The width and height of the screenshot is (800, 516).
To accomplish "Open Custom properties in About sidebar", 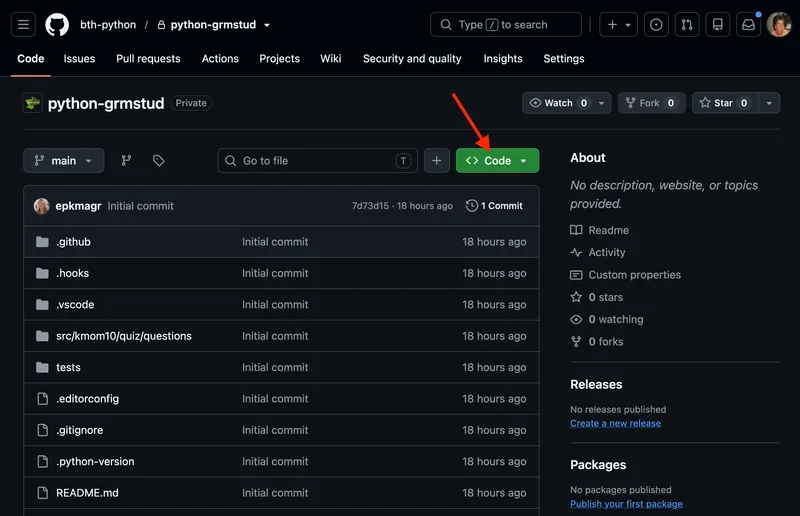I will pyautogui.click(x=626, y=275).
